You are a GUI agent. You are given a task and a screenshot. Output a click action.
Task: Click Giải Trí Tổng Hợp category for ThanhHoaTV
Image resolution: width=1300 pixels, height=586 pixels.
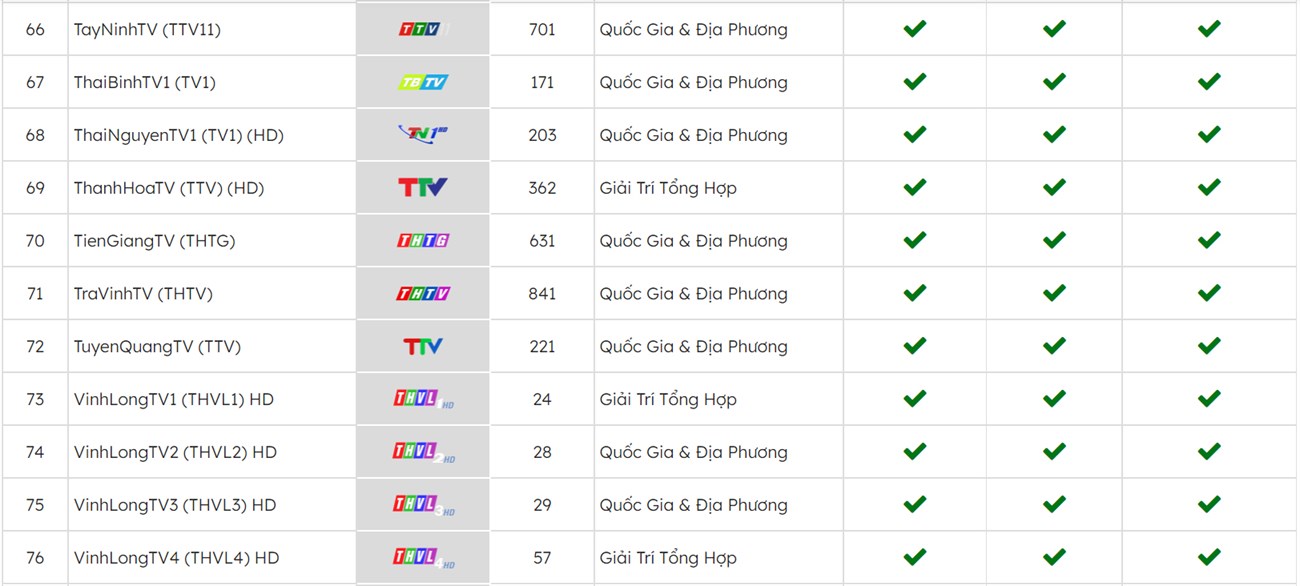point(668,188)
